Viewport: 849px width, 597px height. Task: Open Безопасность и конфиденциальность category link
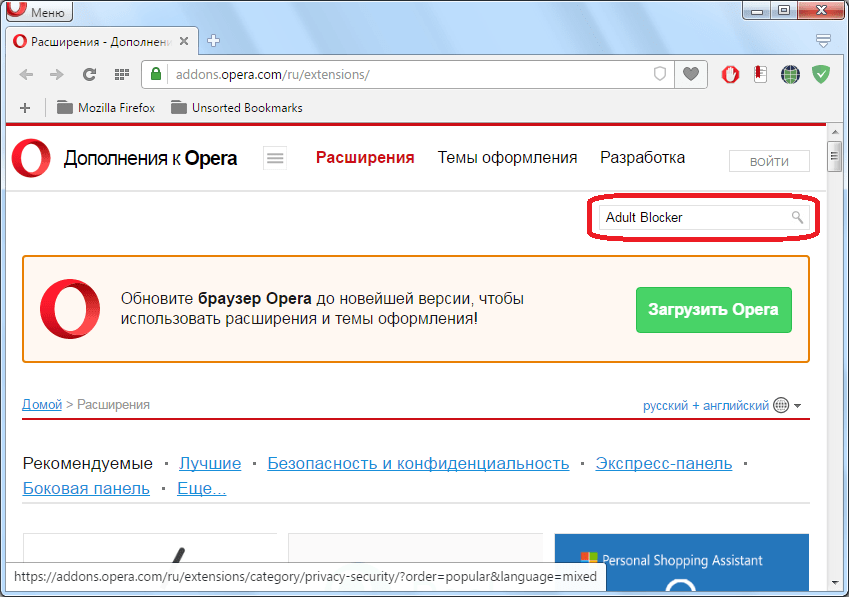[x=418, y=463]
